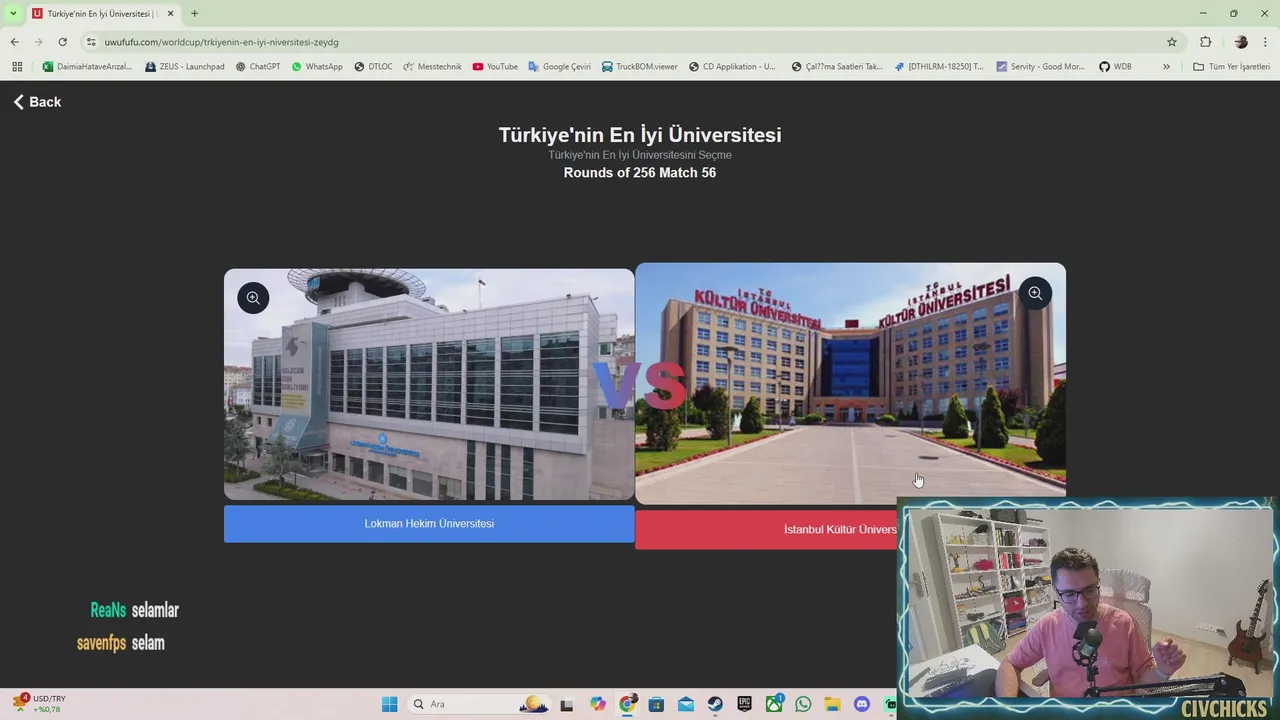
Task: Open Windows Start menu
Action: [389, 704]
